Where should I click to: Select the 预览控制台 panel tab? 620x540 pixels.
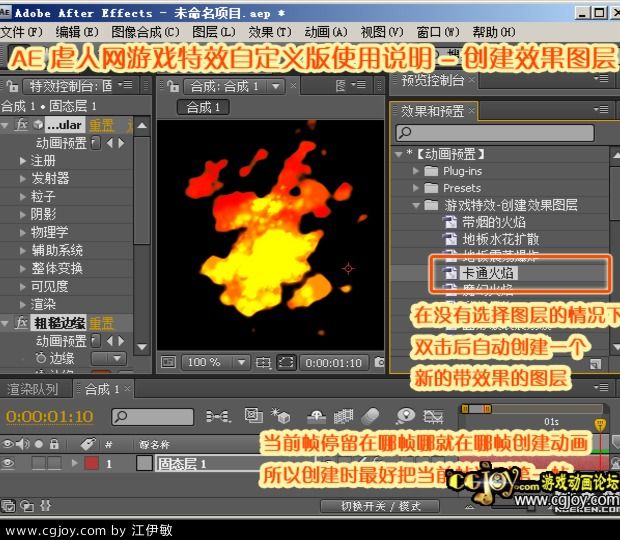click(x=433, y=81)
